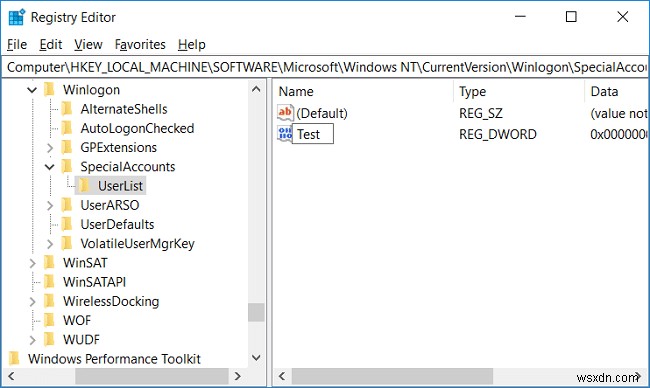Click the WirelessDocking folder icon
The height and width of the screenshot is (388, 650).
coord(49,301)
